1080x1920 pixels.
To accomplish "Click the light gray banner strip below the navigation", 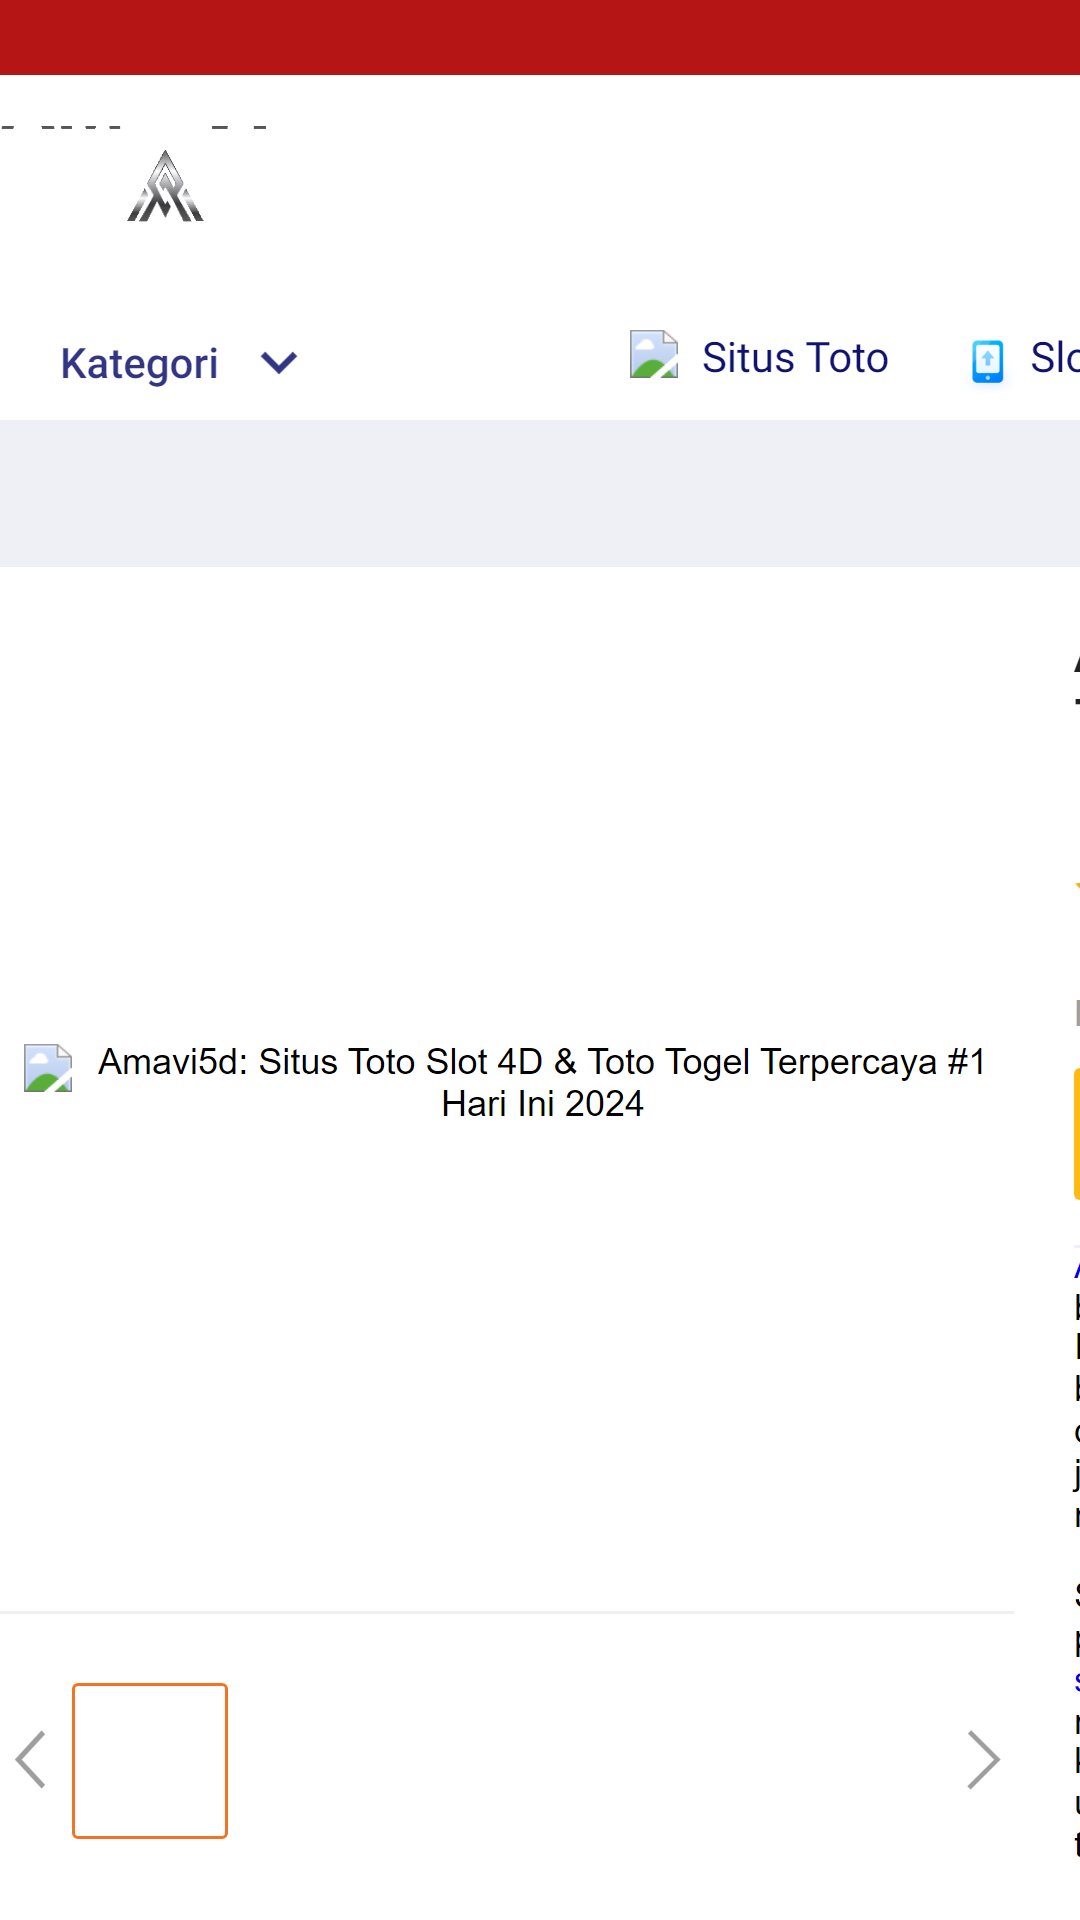I will click(x=540, y=493).
